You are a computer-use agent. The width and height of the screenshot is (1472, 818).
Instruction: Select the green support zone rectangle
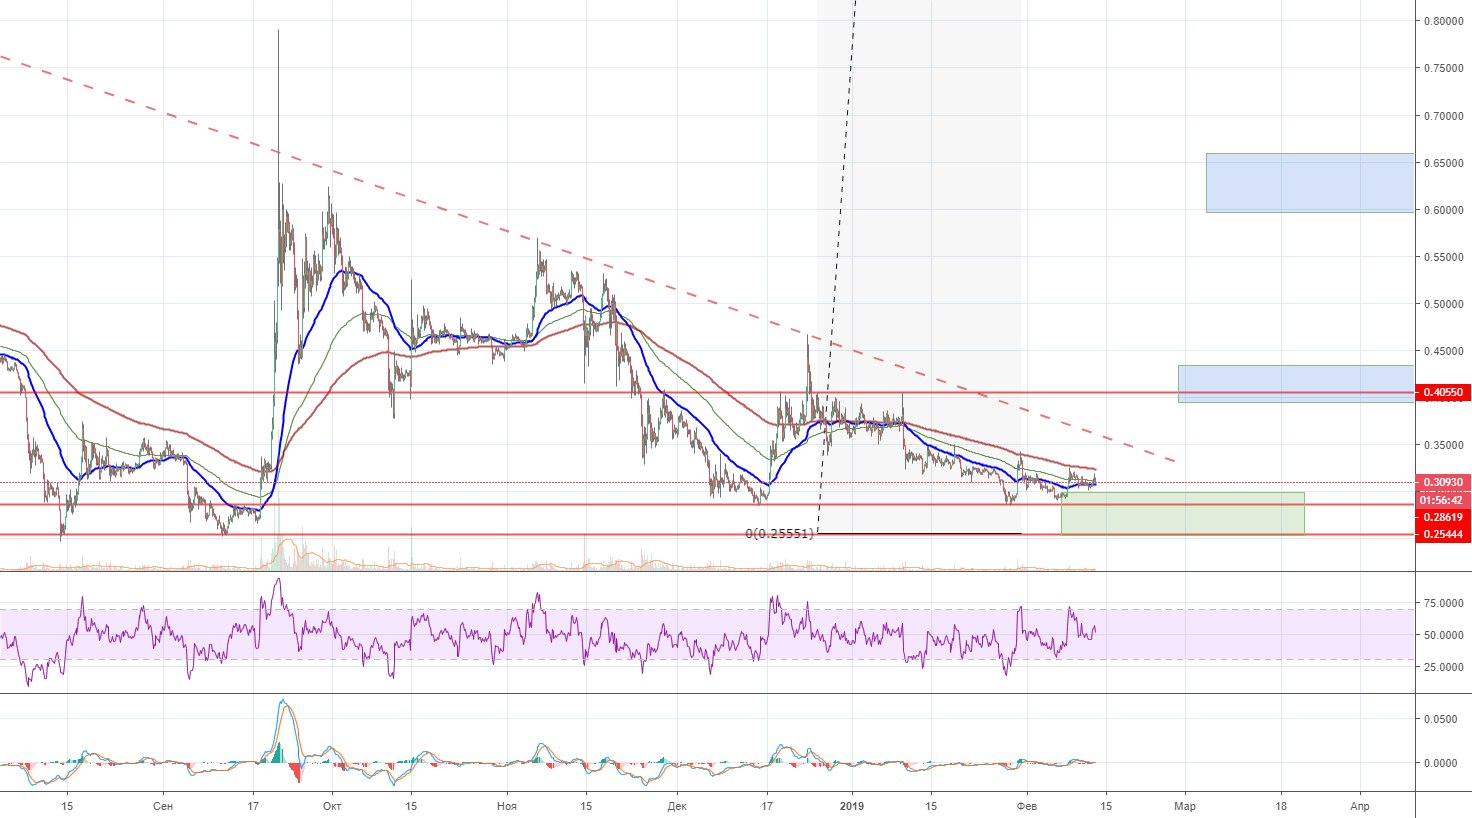(1183, 513)
